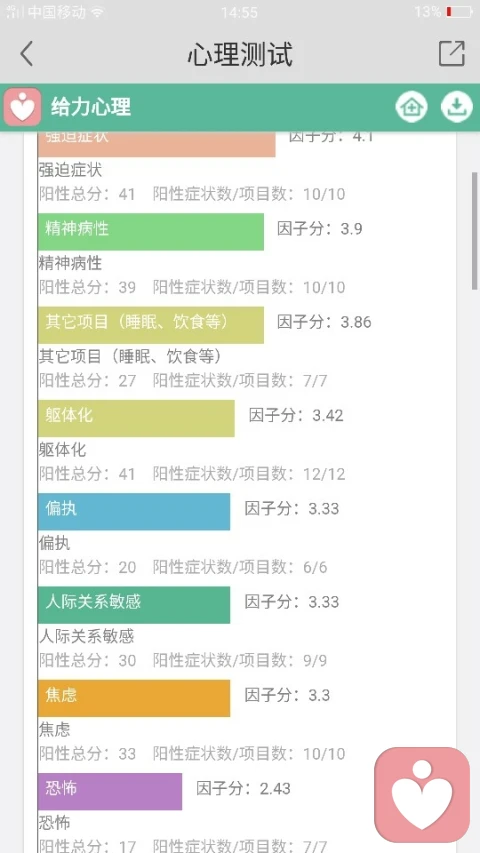This screenshot has width=480, height=853.
Task: Click the page scrollbar thumb on right
Action: click(x=475, y=231)
